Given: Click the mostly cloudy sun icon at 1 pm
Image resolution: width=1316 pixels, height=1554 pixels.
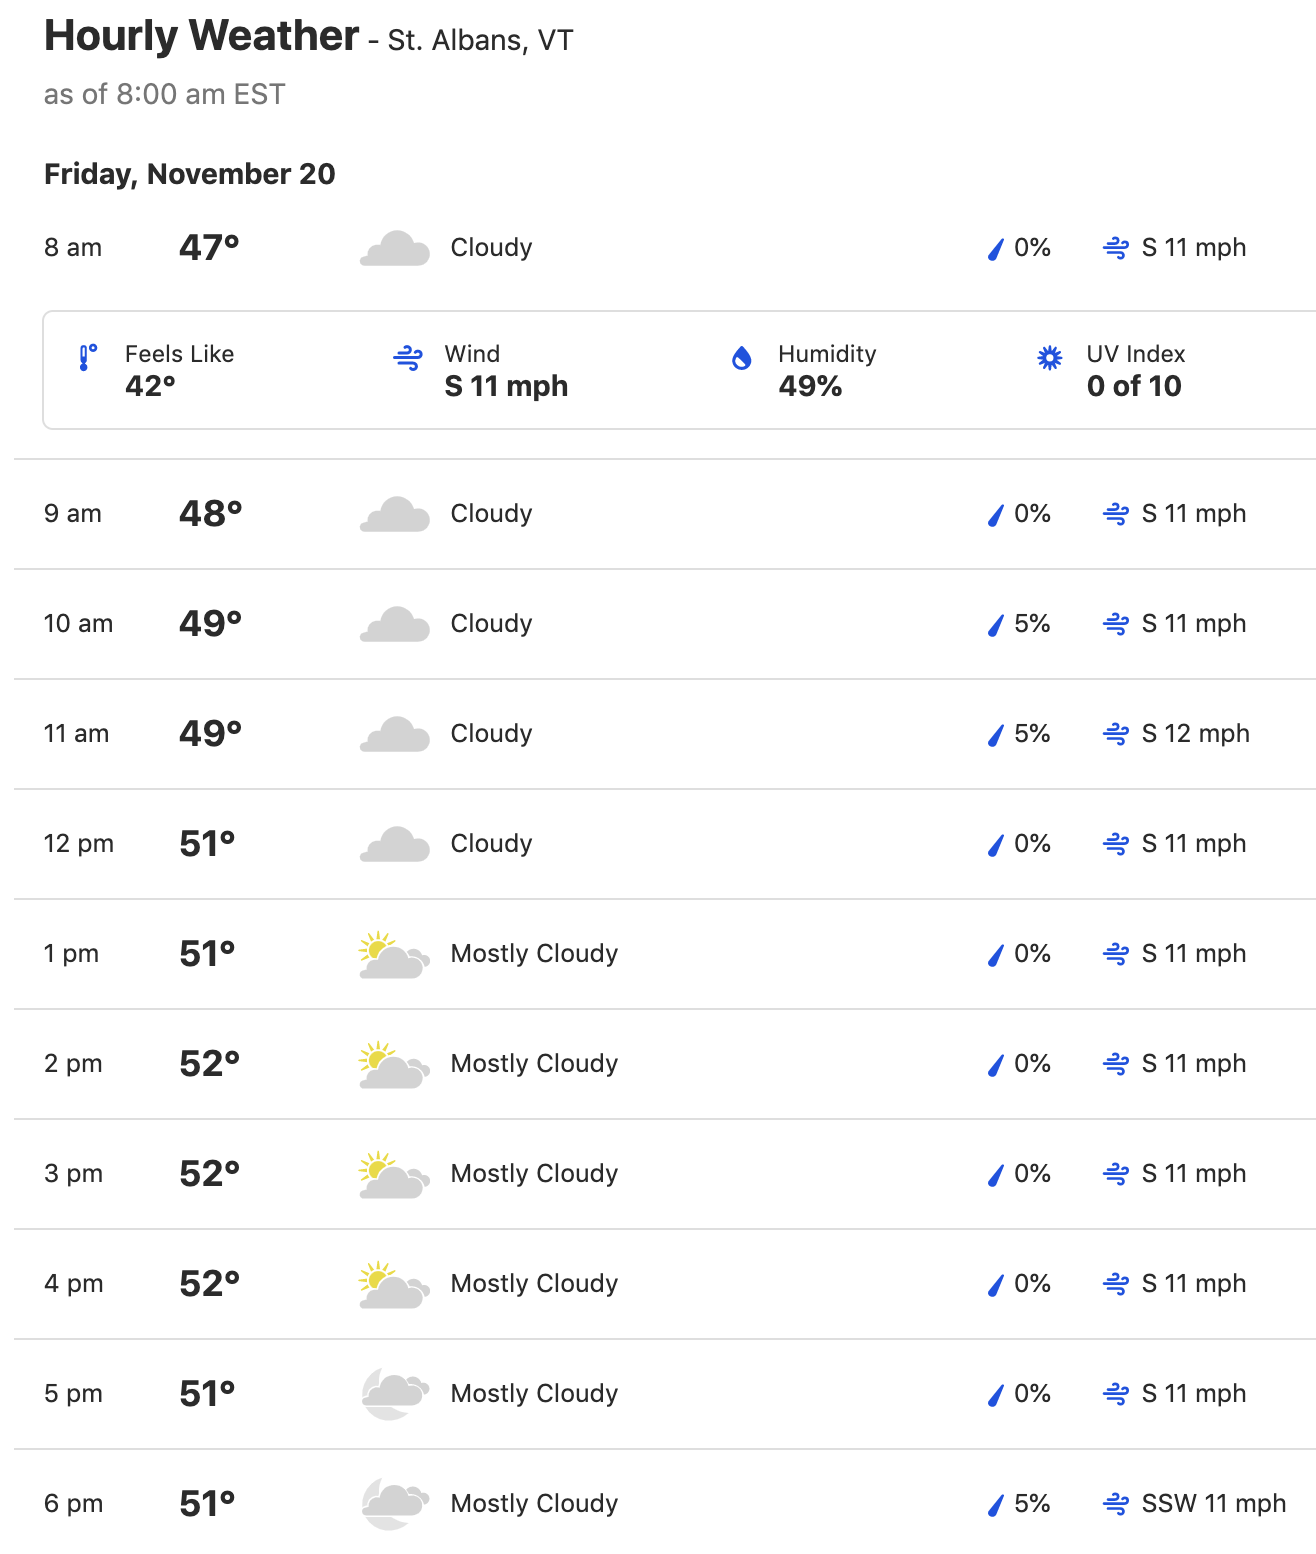Looking at the screenshot, I should [395, 955].
